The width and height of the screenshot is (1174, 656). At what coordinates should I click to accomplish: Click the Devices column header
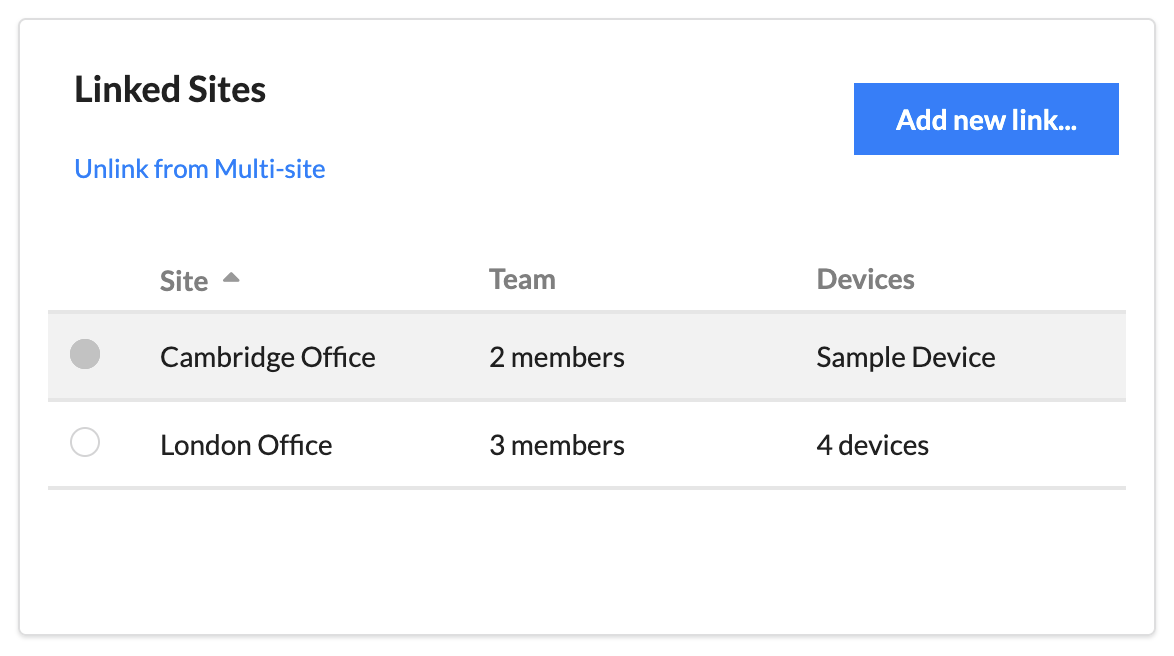click(x=866, y=279)
